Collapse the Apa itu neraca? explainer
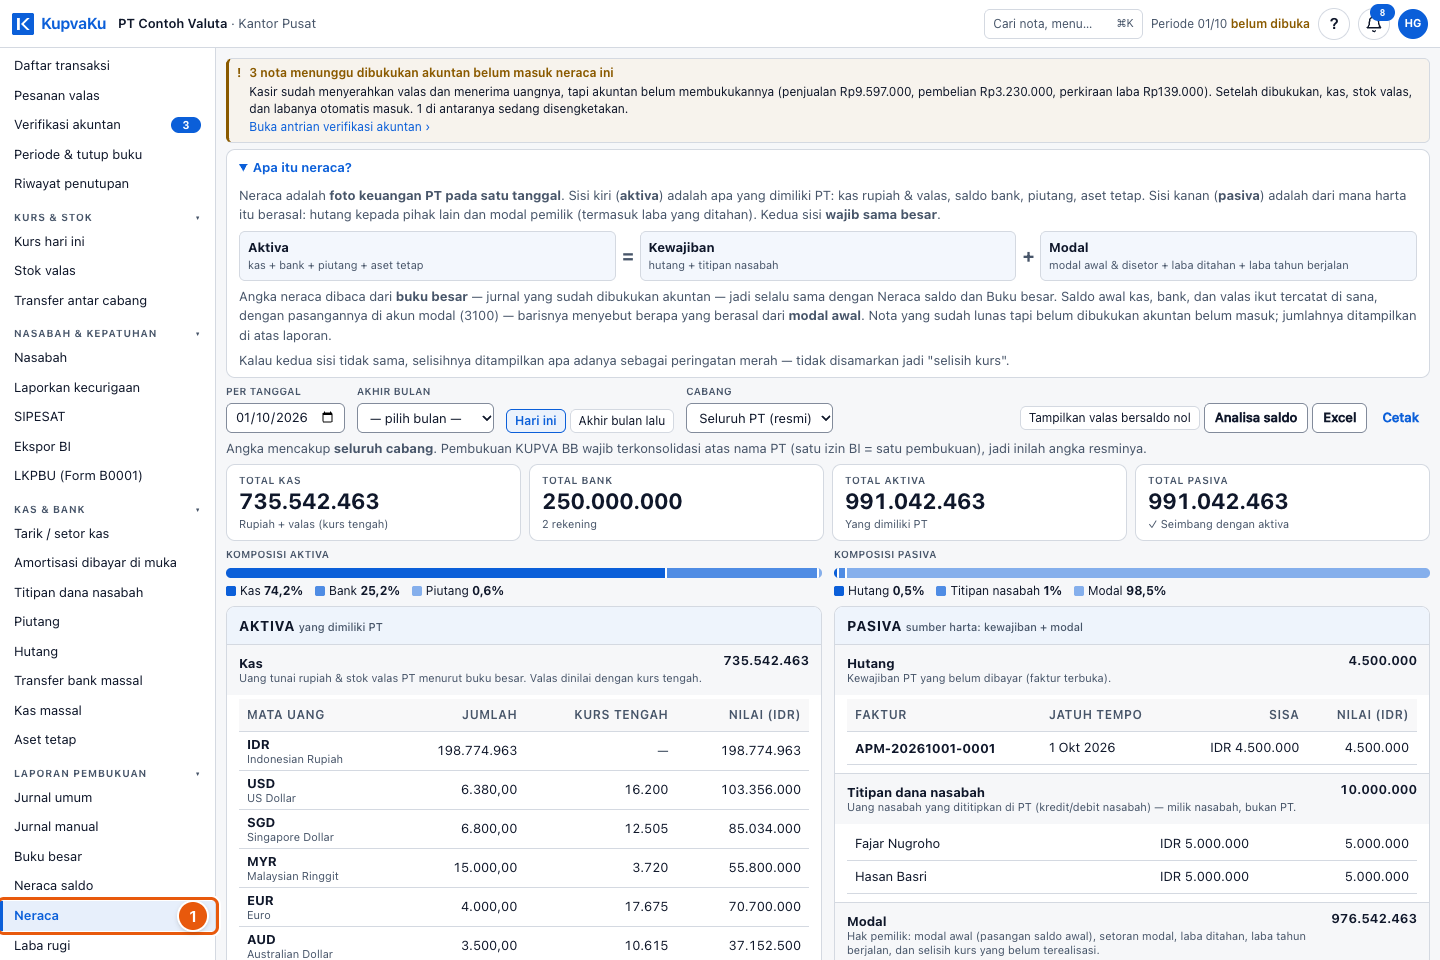 tap(295, 168)
